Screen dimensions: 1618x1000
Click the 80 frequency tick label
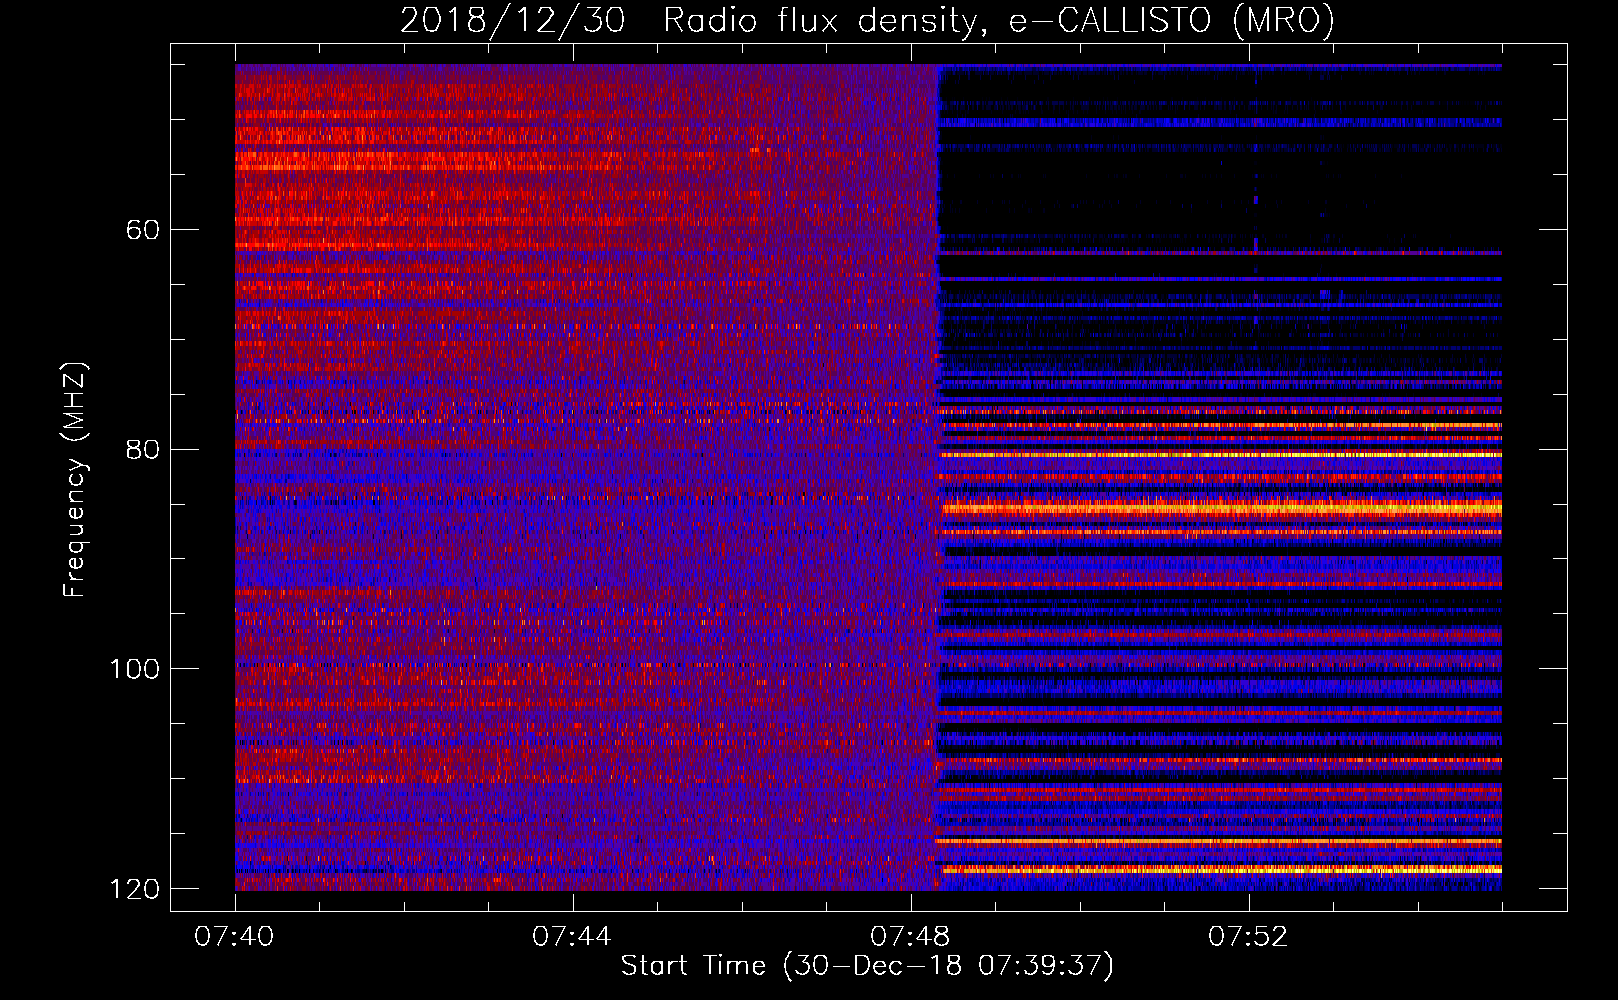[143, 449]
